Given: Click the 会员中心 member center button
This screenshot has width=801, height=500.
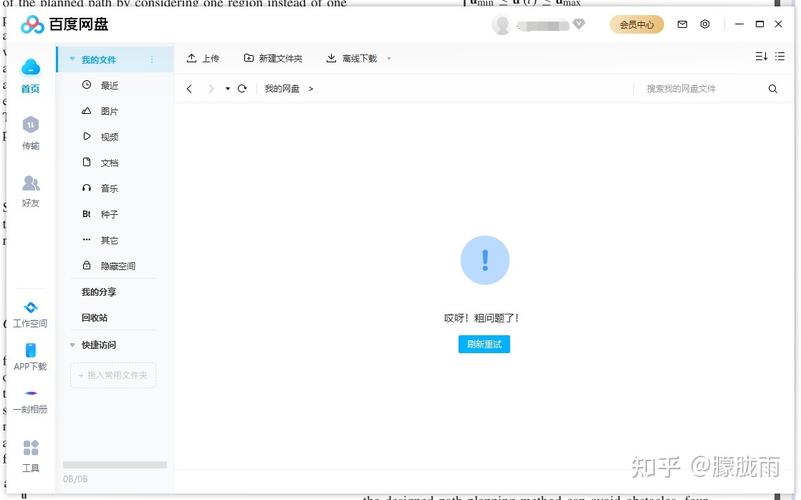Looking at the screenshot, I should coord(637,24).
